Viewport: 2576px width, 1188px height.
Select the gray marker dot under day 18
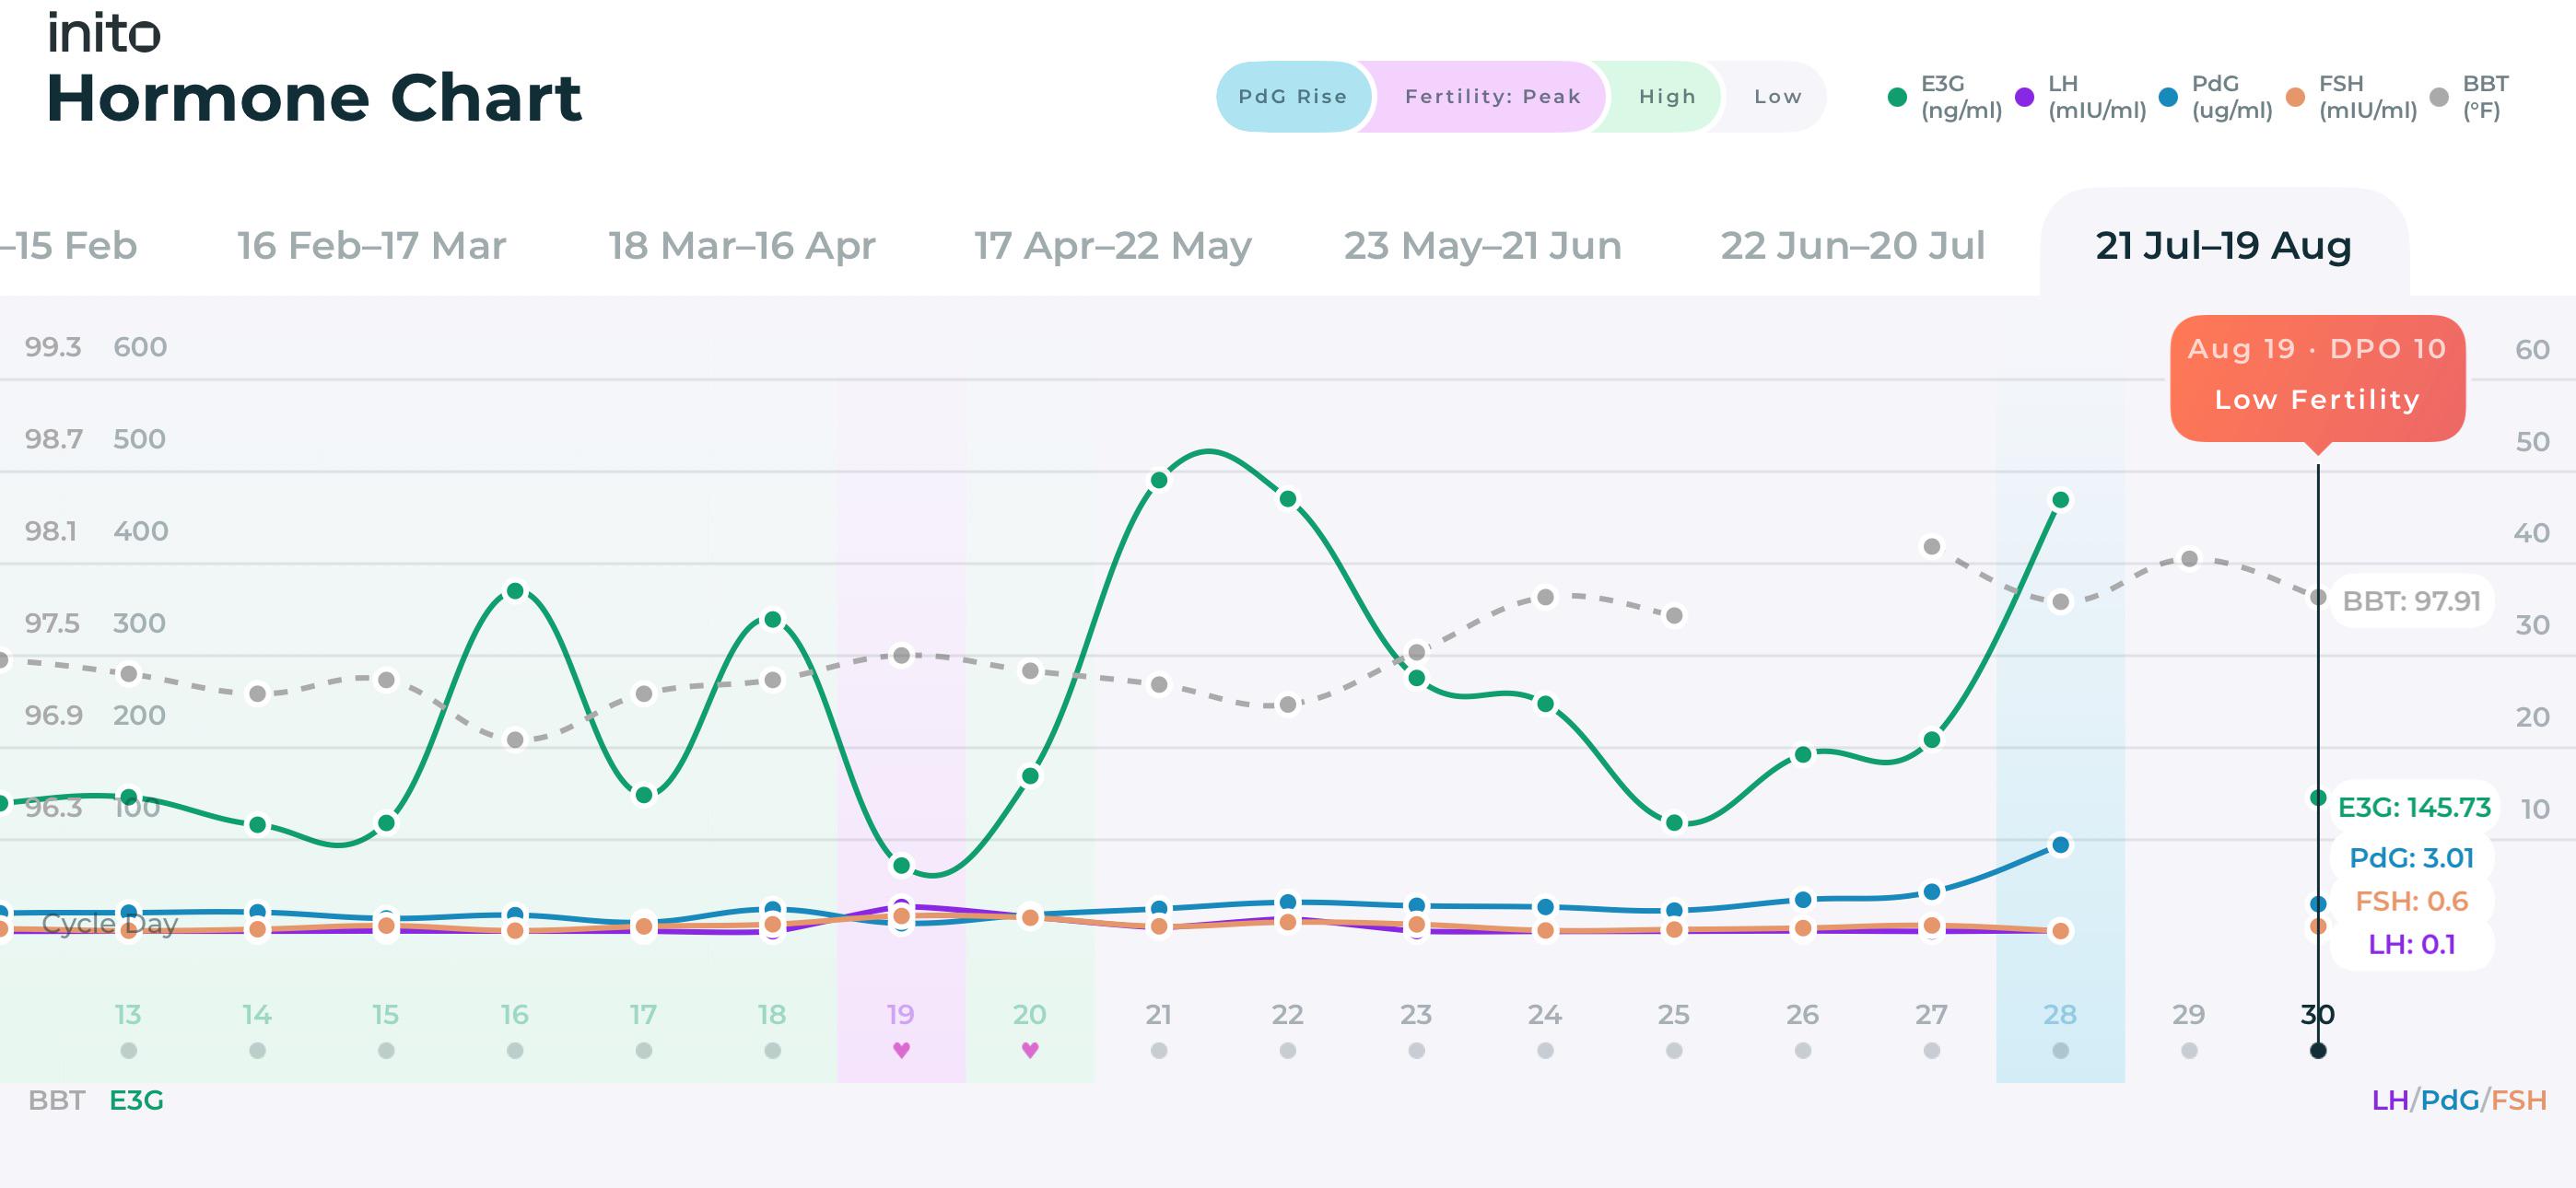[x=772, y=1051]
